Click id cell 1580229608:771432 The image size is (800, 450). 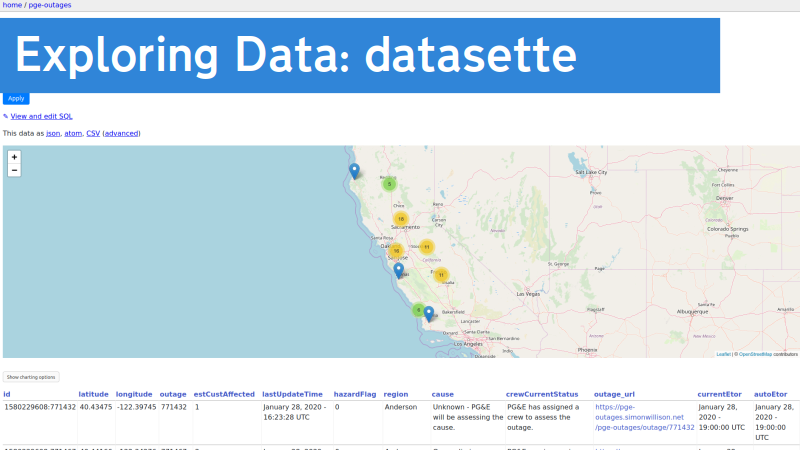[x=40, y=407]
